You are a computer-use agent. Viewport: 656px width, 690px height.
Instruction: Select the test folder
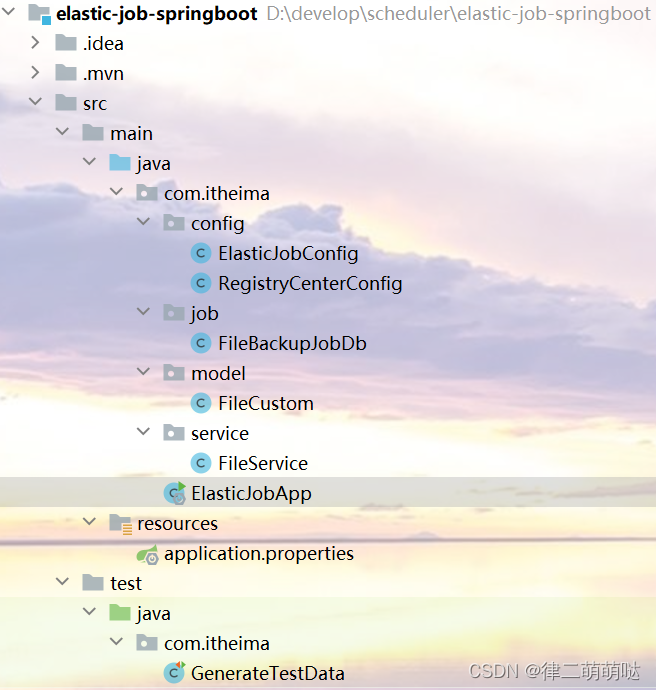pyautogui.click(x=126, y=584)
